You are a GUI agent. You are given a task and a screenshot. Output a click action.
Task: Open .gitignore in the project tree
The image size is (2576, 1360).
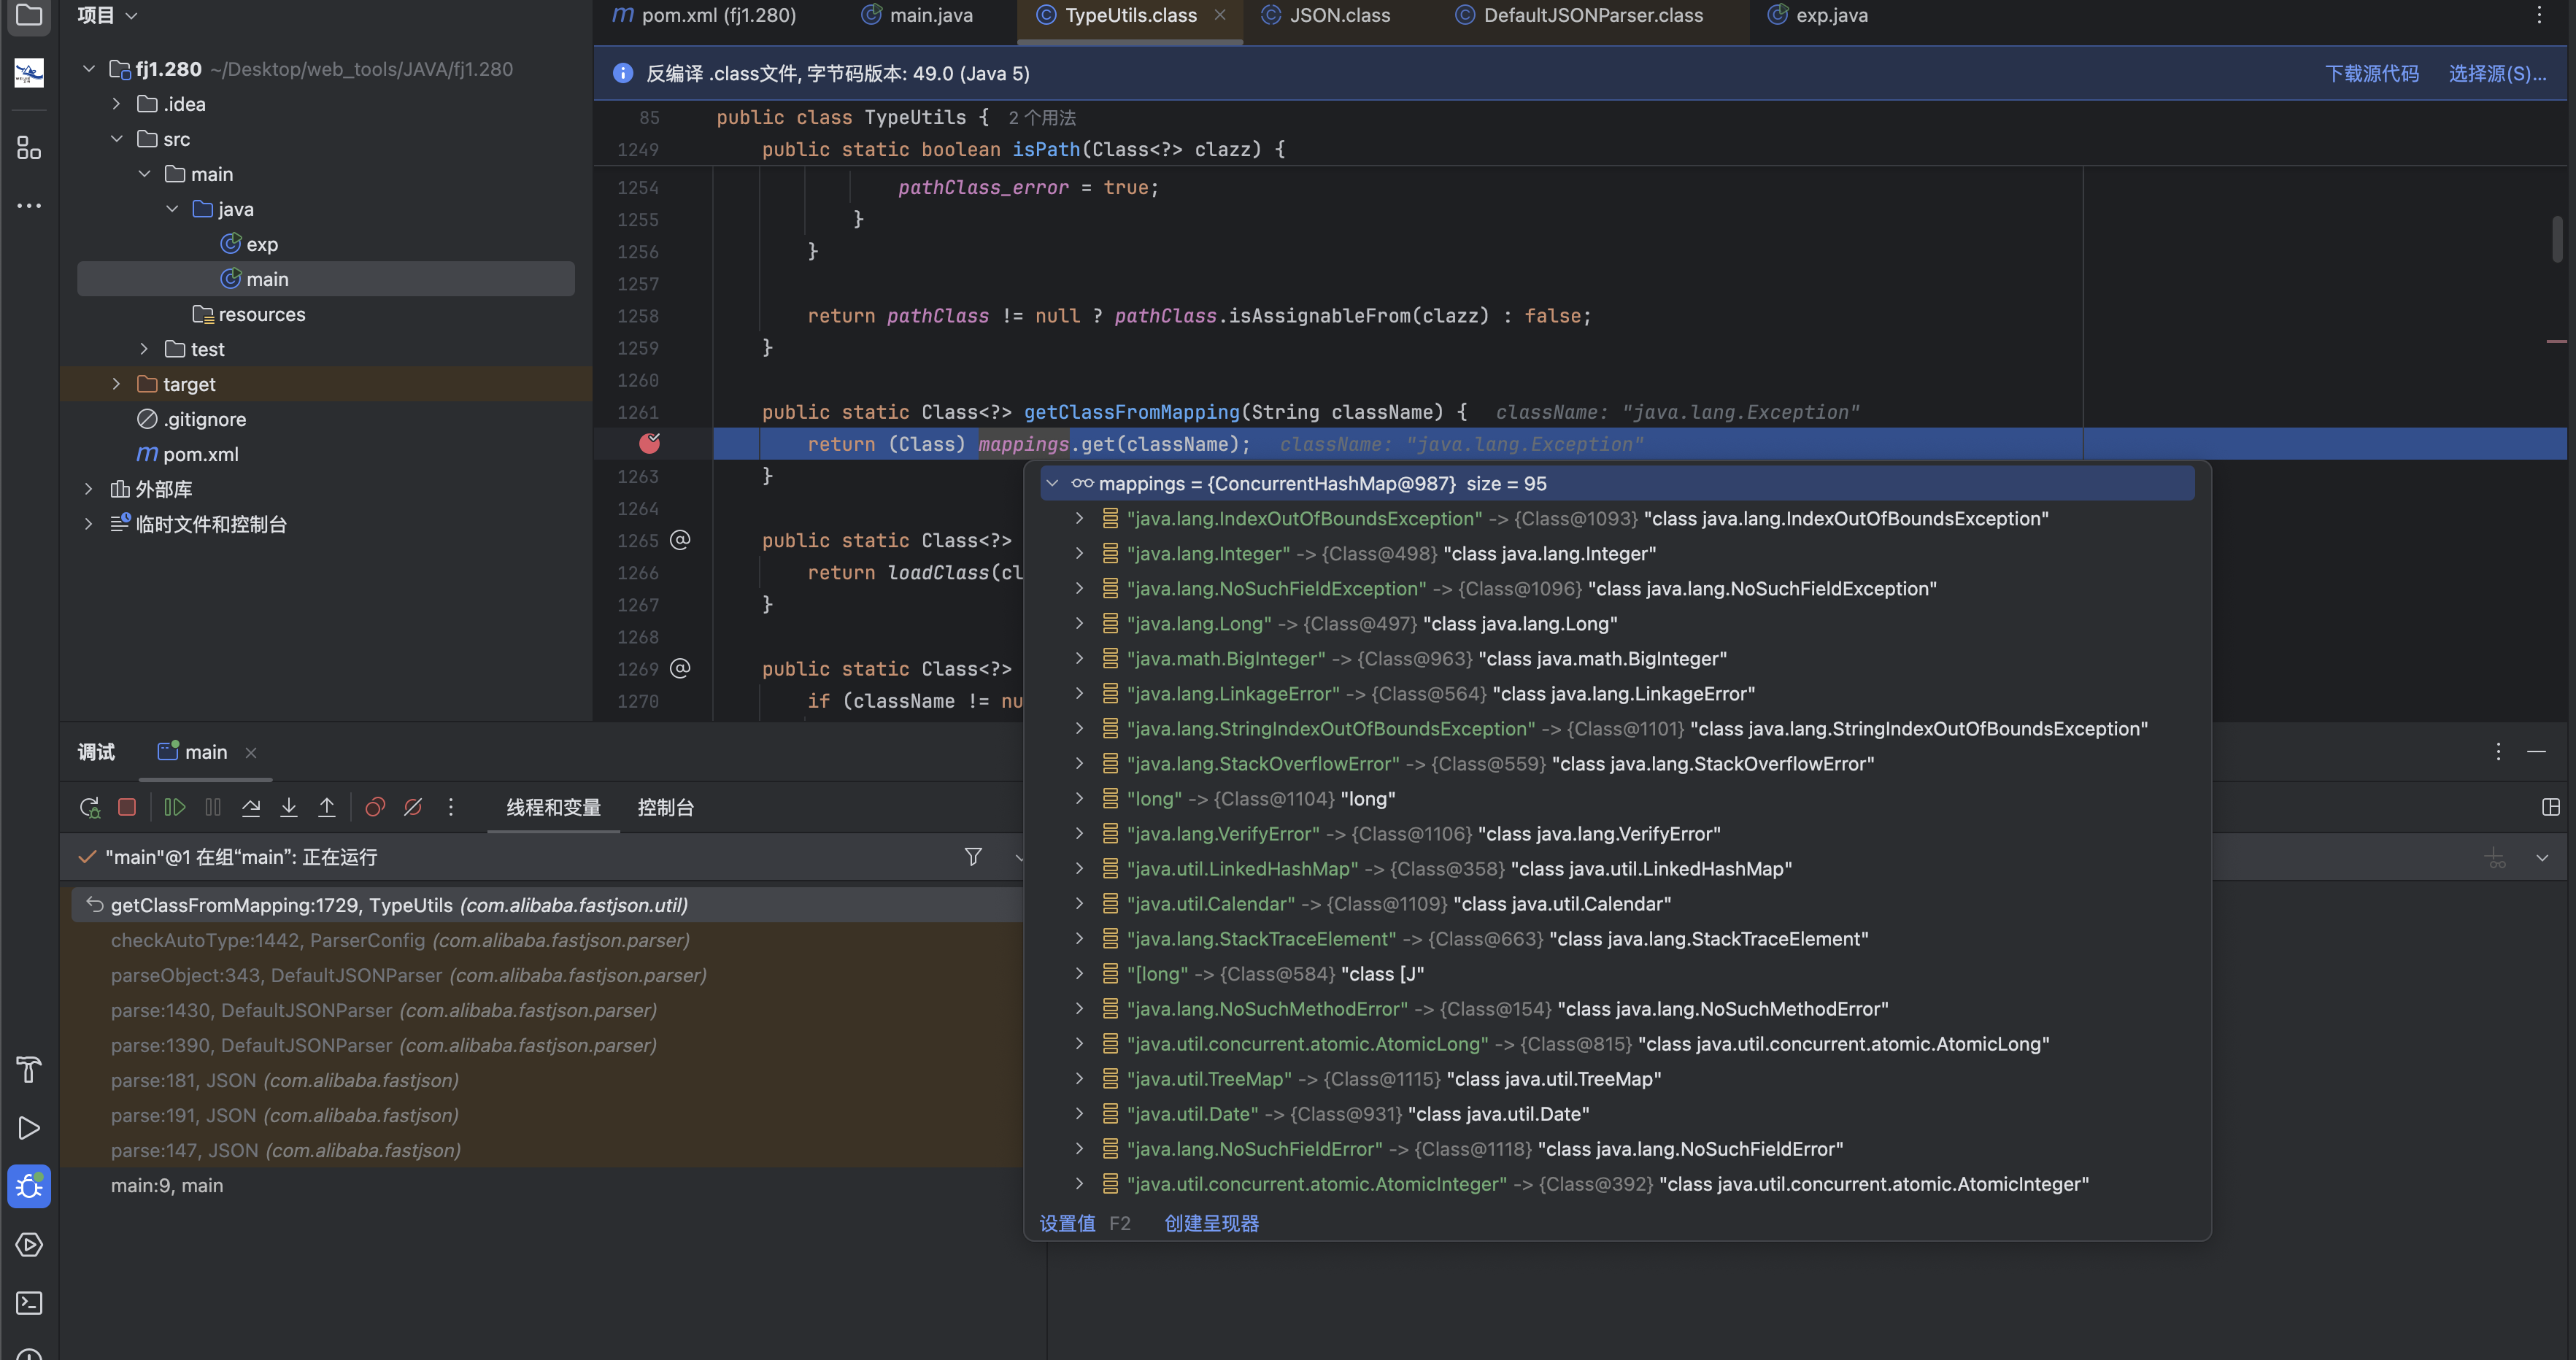point(191,419)
